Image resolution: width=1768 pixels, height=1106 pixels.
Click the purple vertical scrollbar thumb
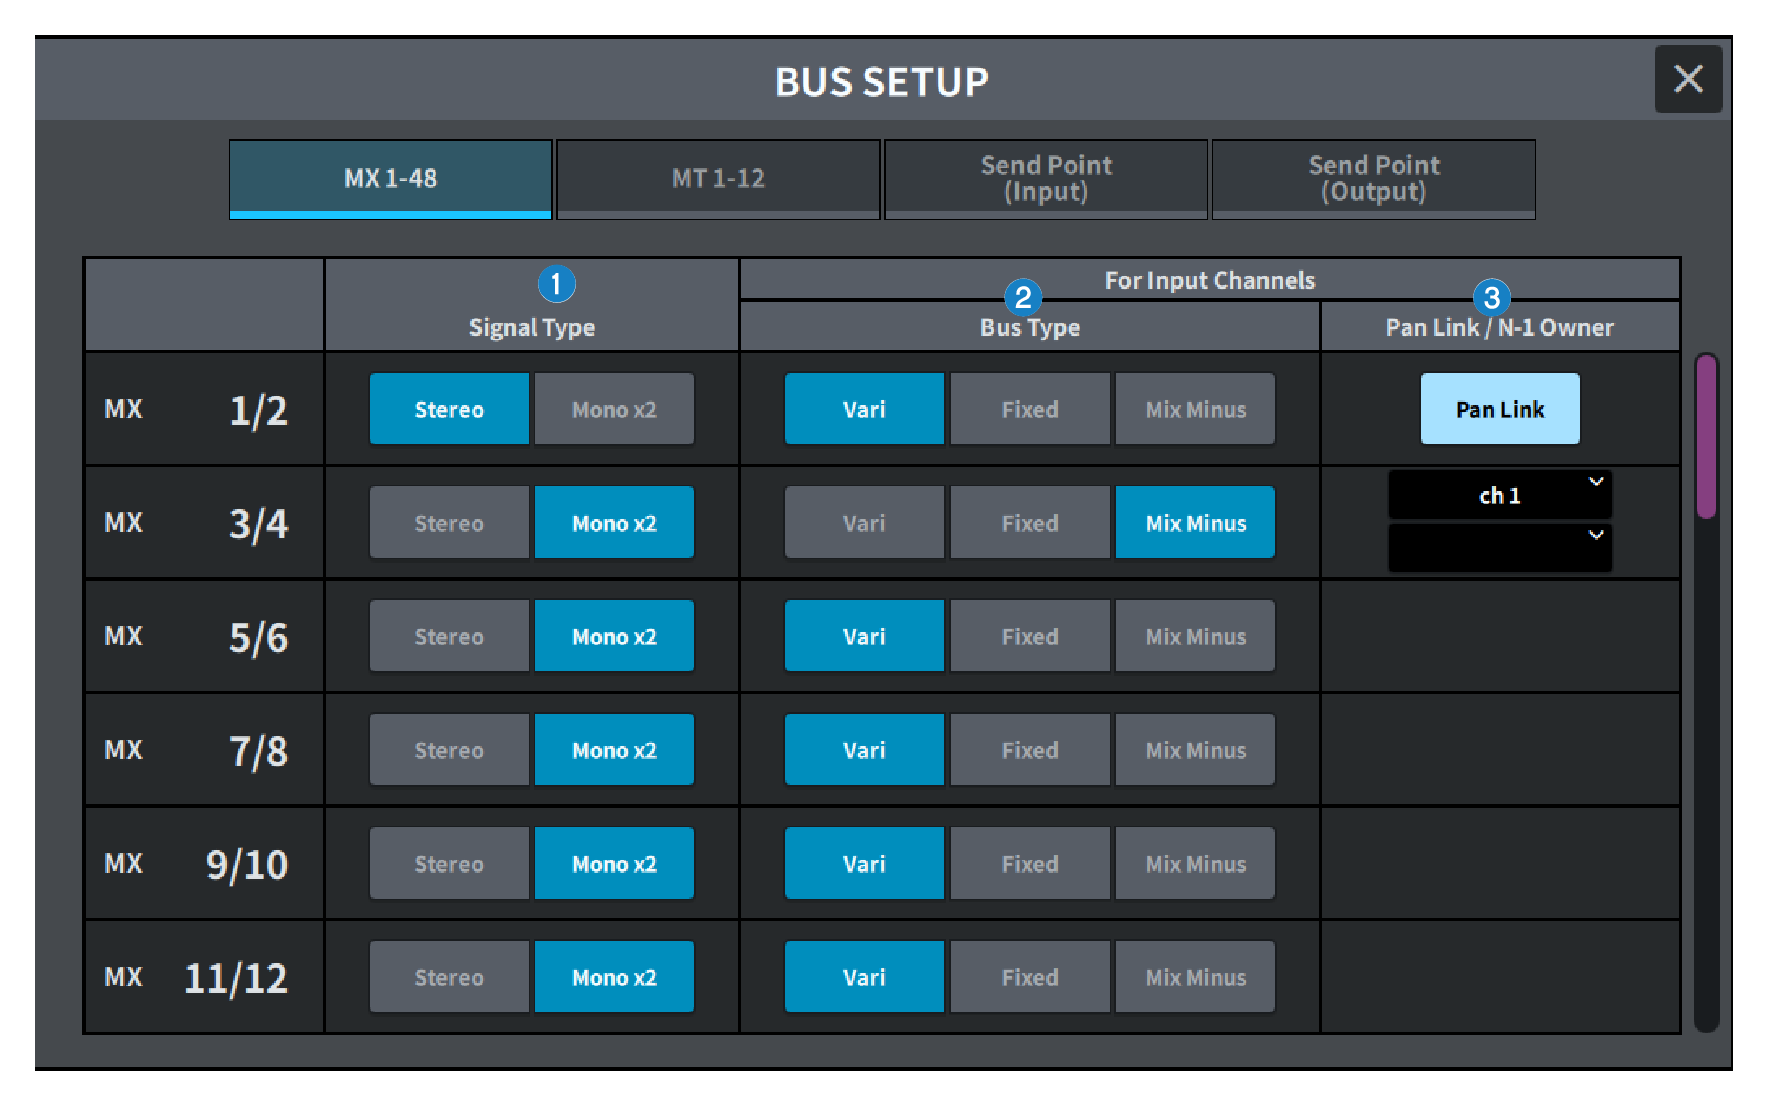1706,436
